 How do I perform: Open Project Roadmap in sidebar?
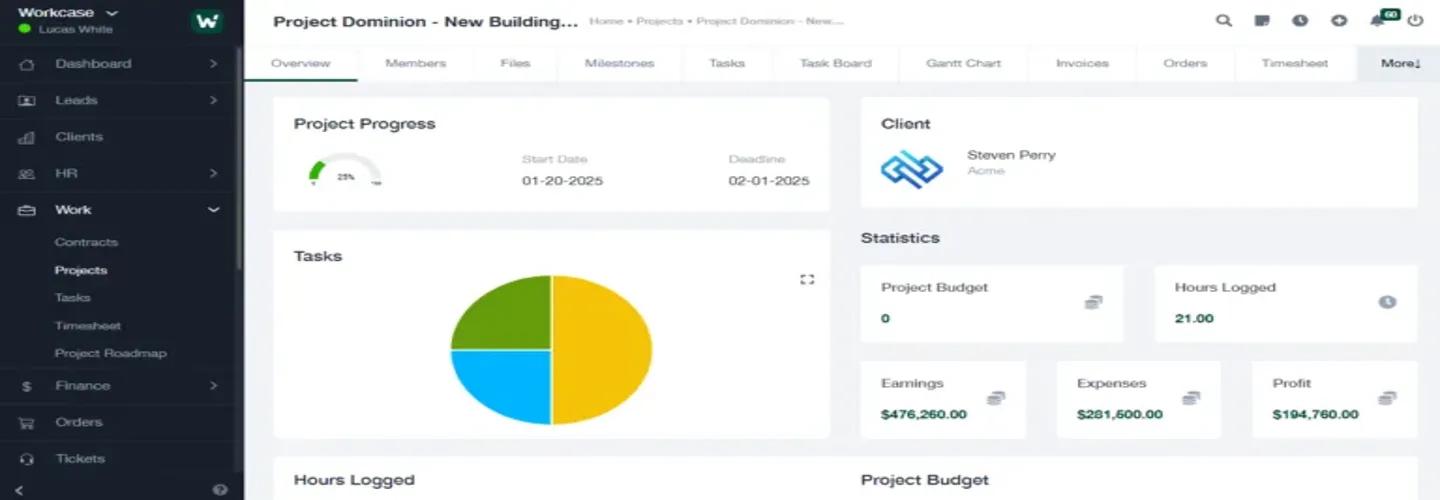(x=110, y=353)
